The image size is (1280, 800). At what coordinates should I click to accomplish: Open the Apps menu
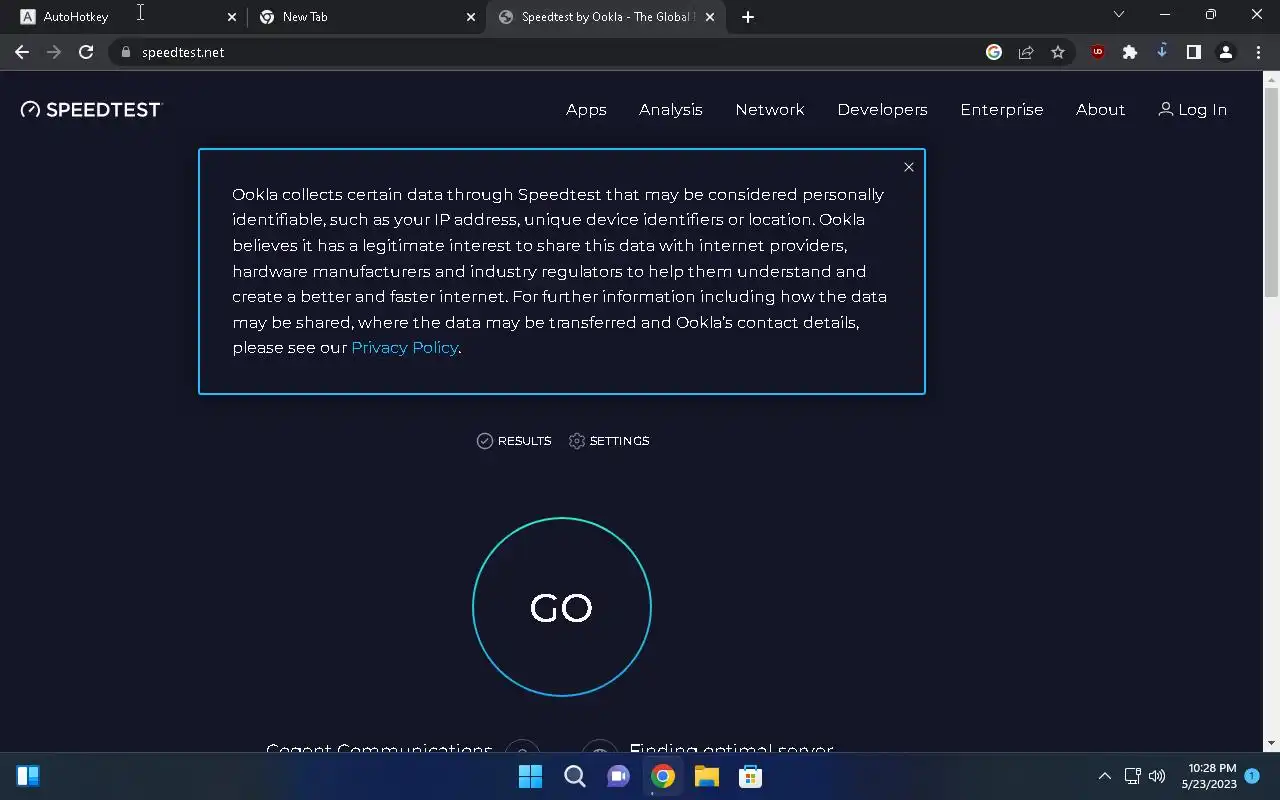[586, 110]
